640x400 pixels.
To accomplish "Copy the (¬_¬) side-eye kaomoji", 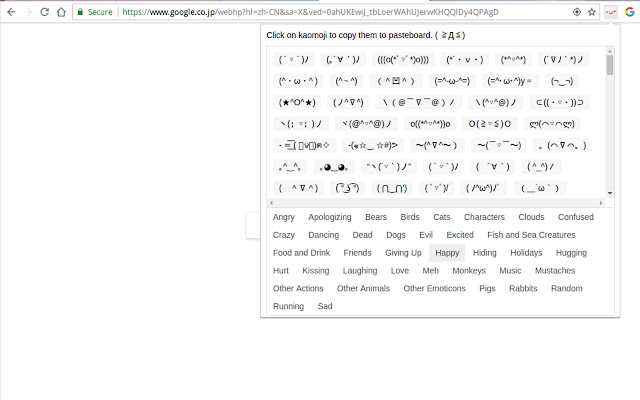I will pos(561,81).
